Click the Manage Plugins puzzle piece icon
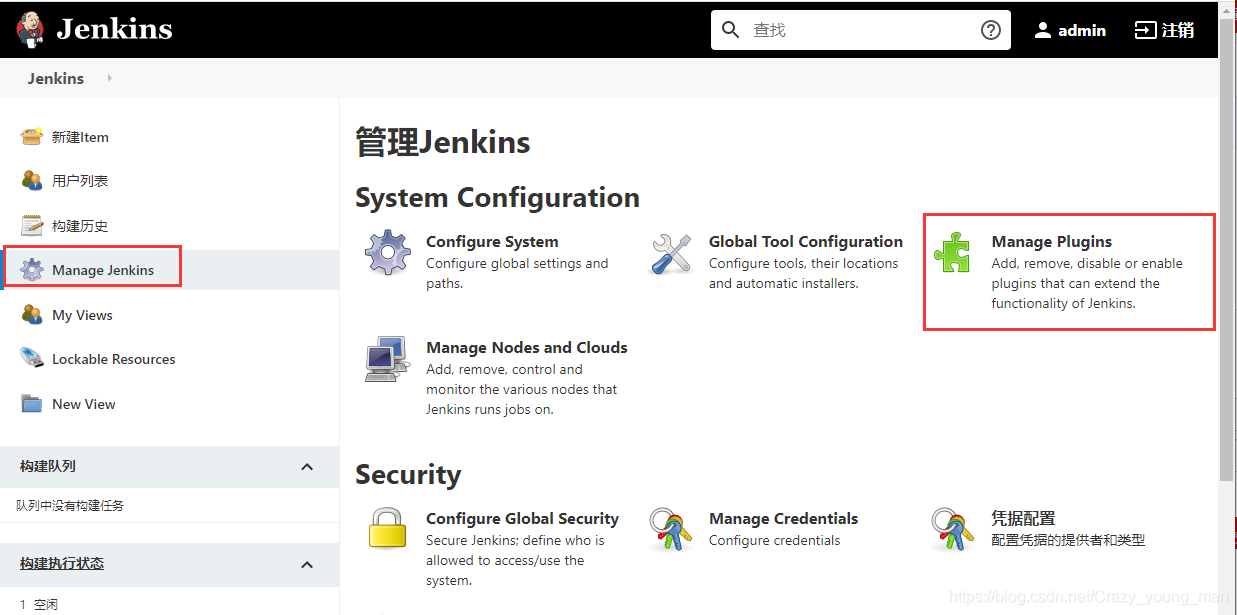The height and width of the screenshot is (615, 1237). 952,253
